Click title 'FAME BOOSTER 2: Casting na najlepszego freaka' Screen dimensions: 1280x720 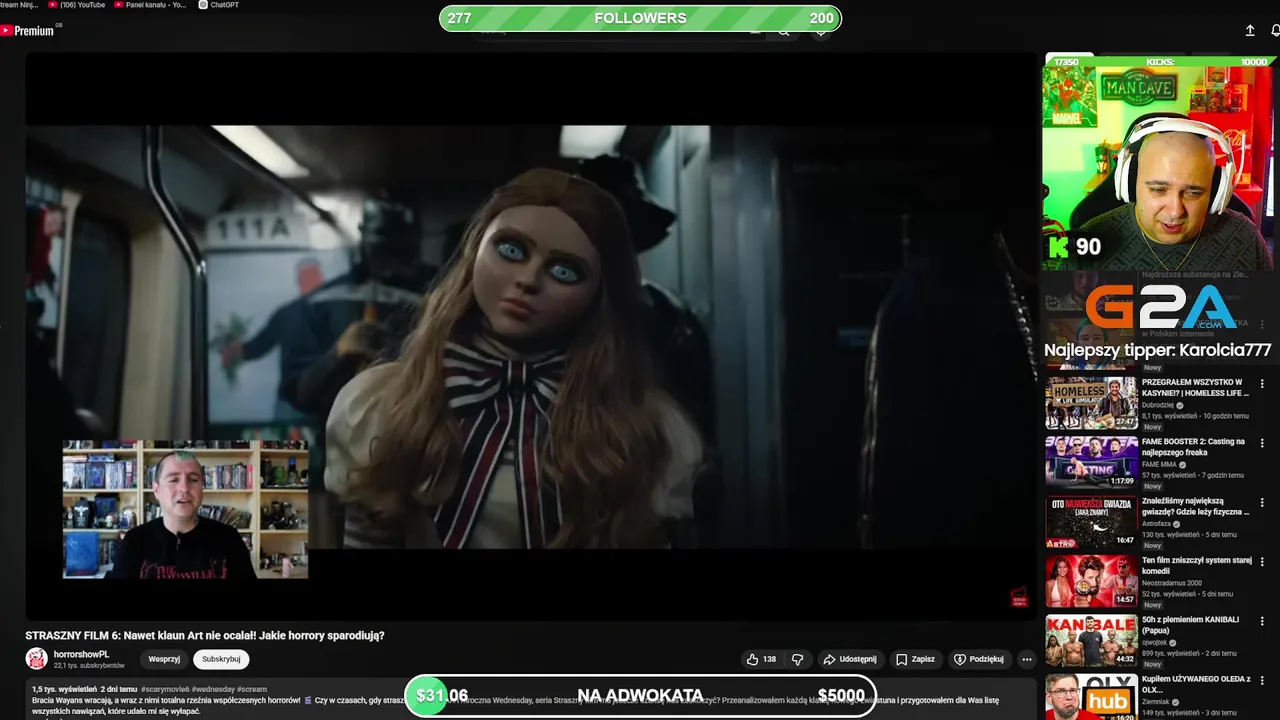pos(1194,446)
